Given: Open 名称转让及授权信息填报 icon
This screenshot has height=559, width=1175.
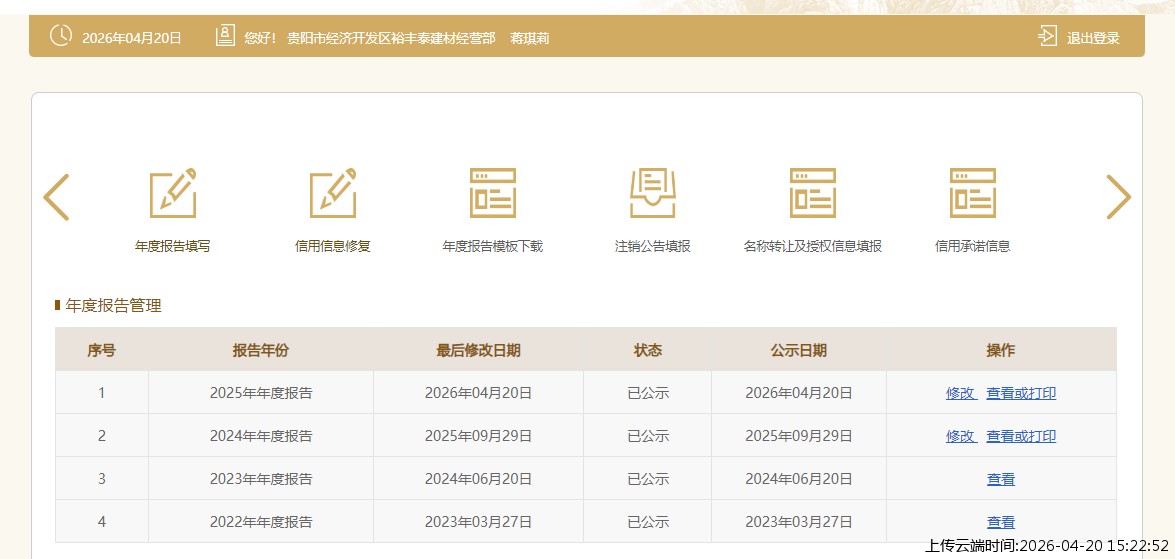Looking at the screenshot, I should tap(812, 194).
